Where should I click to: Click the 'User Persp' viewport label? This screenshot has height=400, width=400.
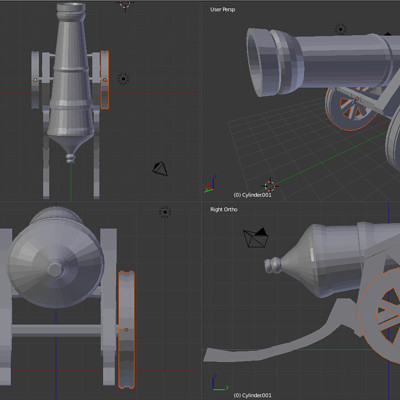(222, 9)
